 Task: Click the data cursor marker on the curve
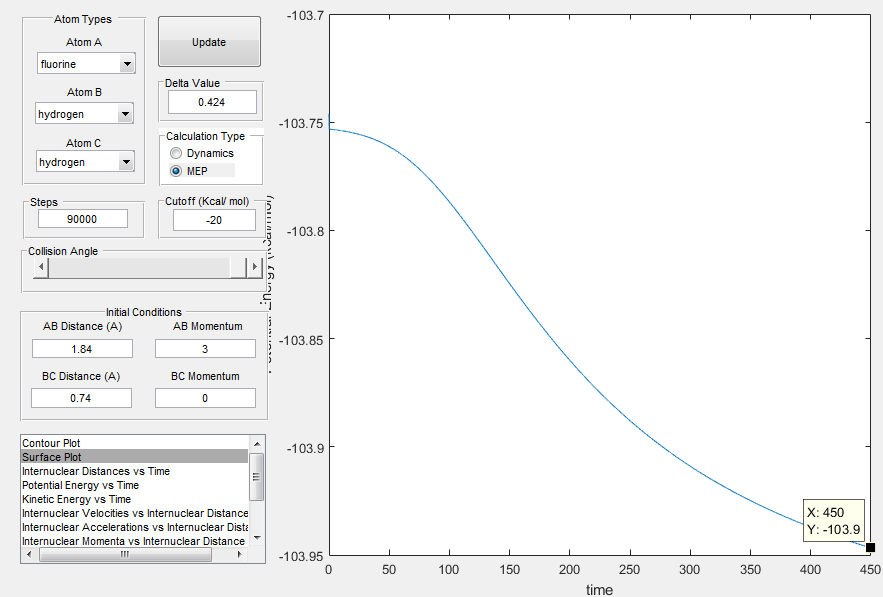pos(871,547)
